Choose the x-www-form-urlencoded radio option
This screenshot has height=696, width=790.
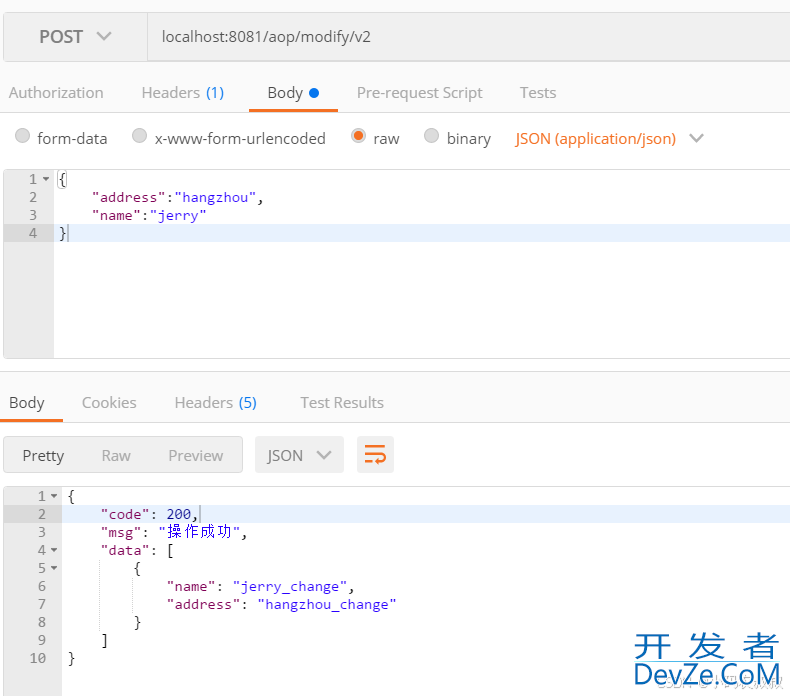click(139, 136)
